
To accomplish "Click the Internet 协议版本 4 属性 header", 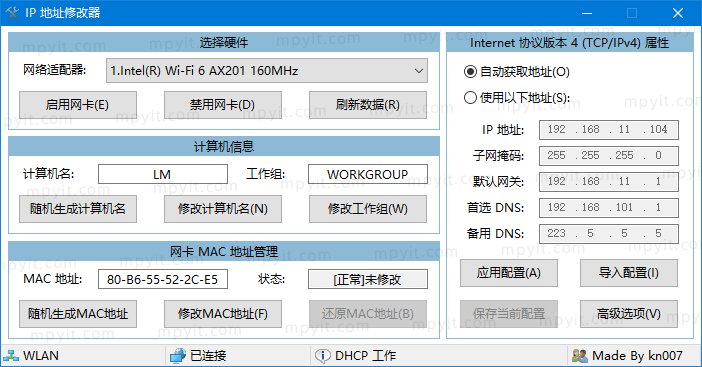I will point(570,43).
